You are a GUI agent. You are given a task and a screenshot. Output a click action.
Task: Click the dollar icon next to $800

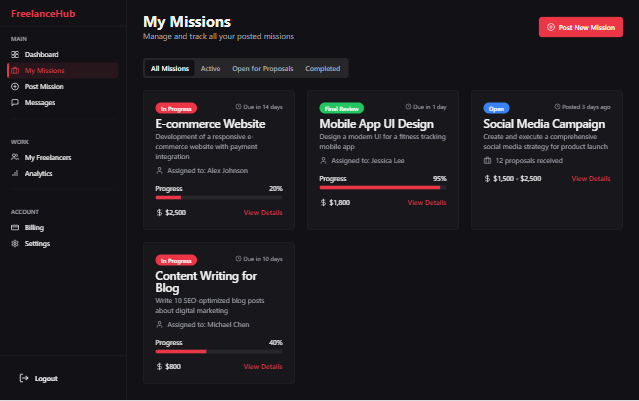[159, 366]
